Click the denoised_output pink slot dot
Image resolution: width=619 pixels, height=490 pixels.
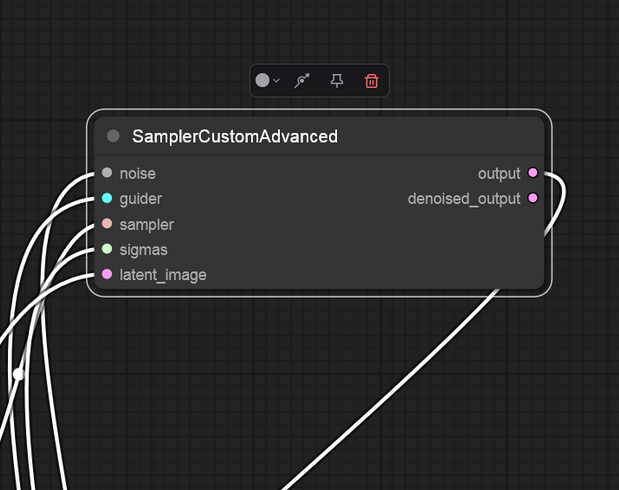[x=533, y=198]
